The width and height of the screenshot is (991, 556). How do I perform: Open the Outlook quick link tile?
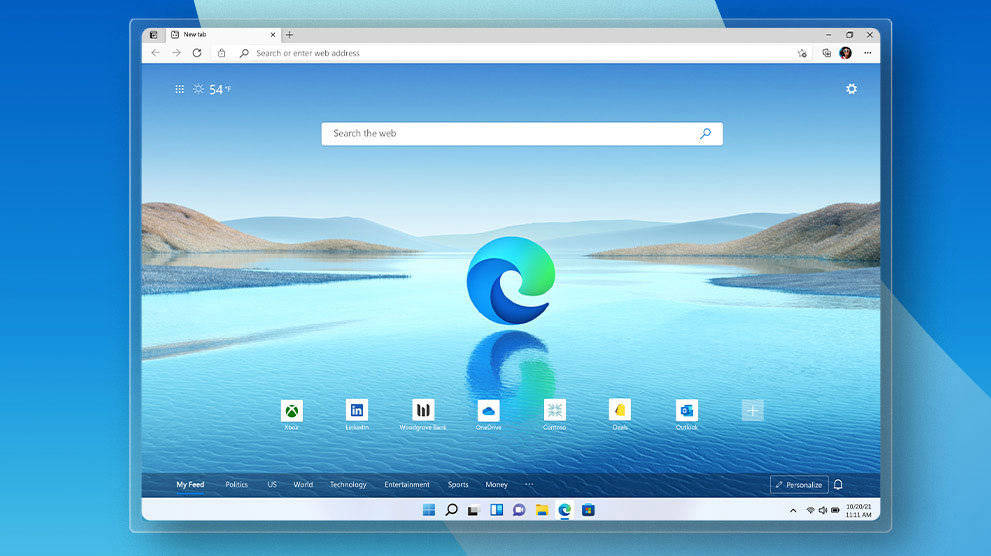[686, 410]
